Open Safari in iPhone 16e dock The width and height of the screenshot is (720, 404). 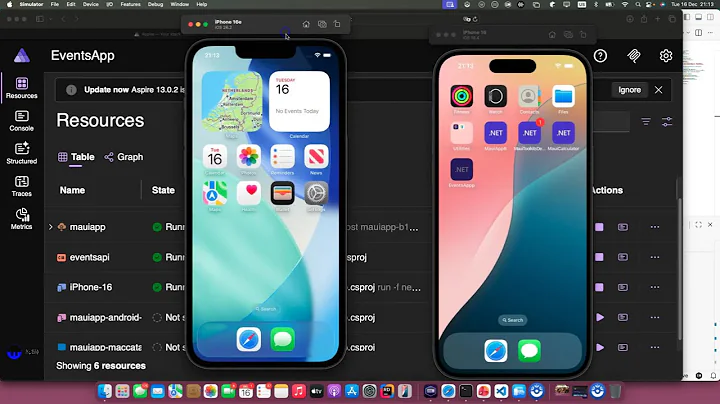248,340
